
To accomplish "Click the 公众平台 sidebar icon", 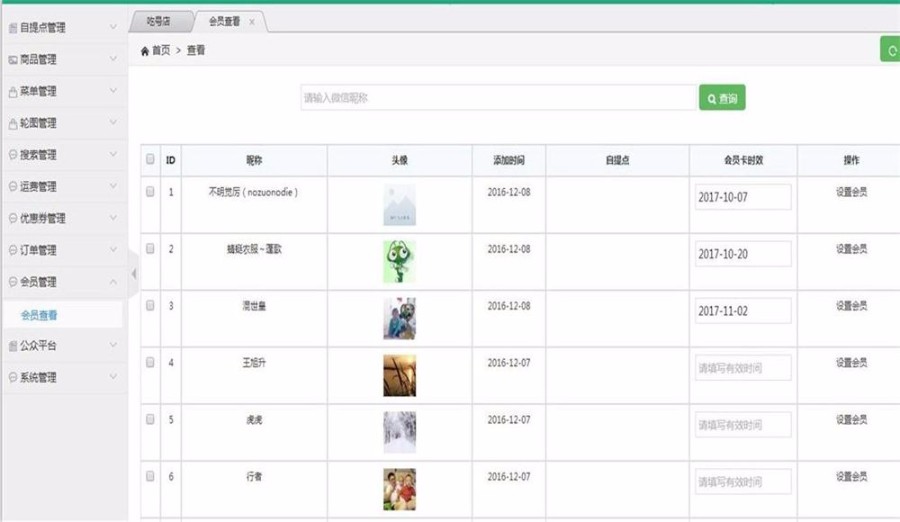I will click(13, 346).
